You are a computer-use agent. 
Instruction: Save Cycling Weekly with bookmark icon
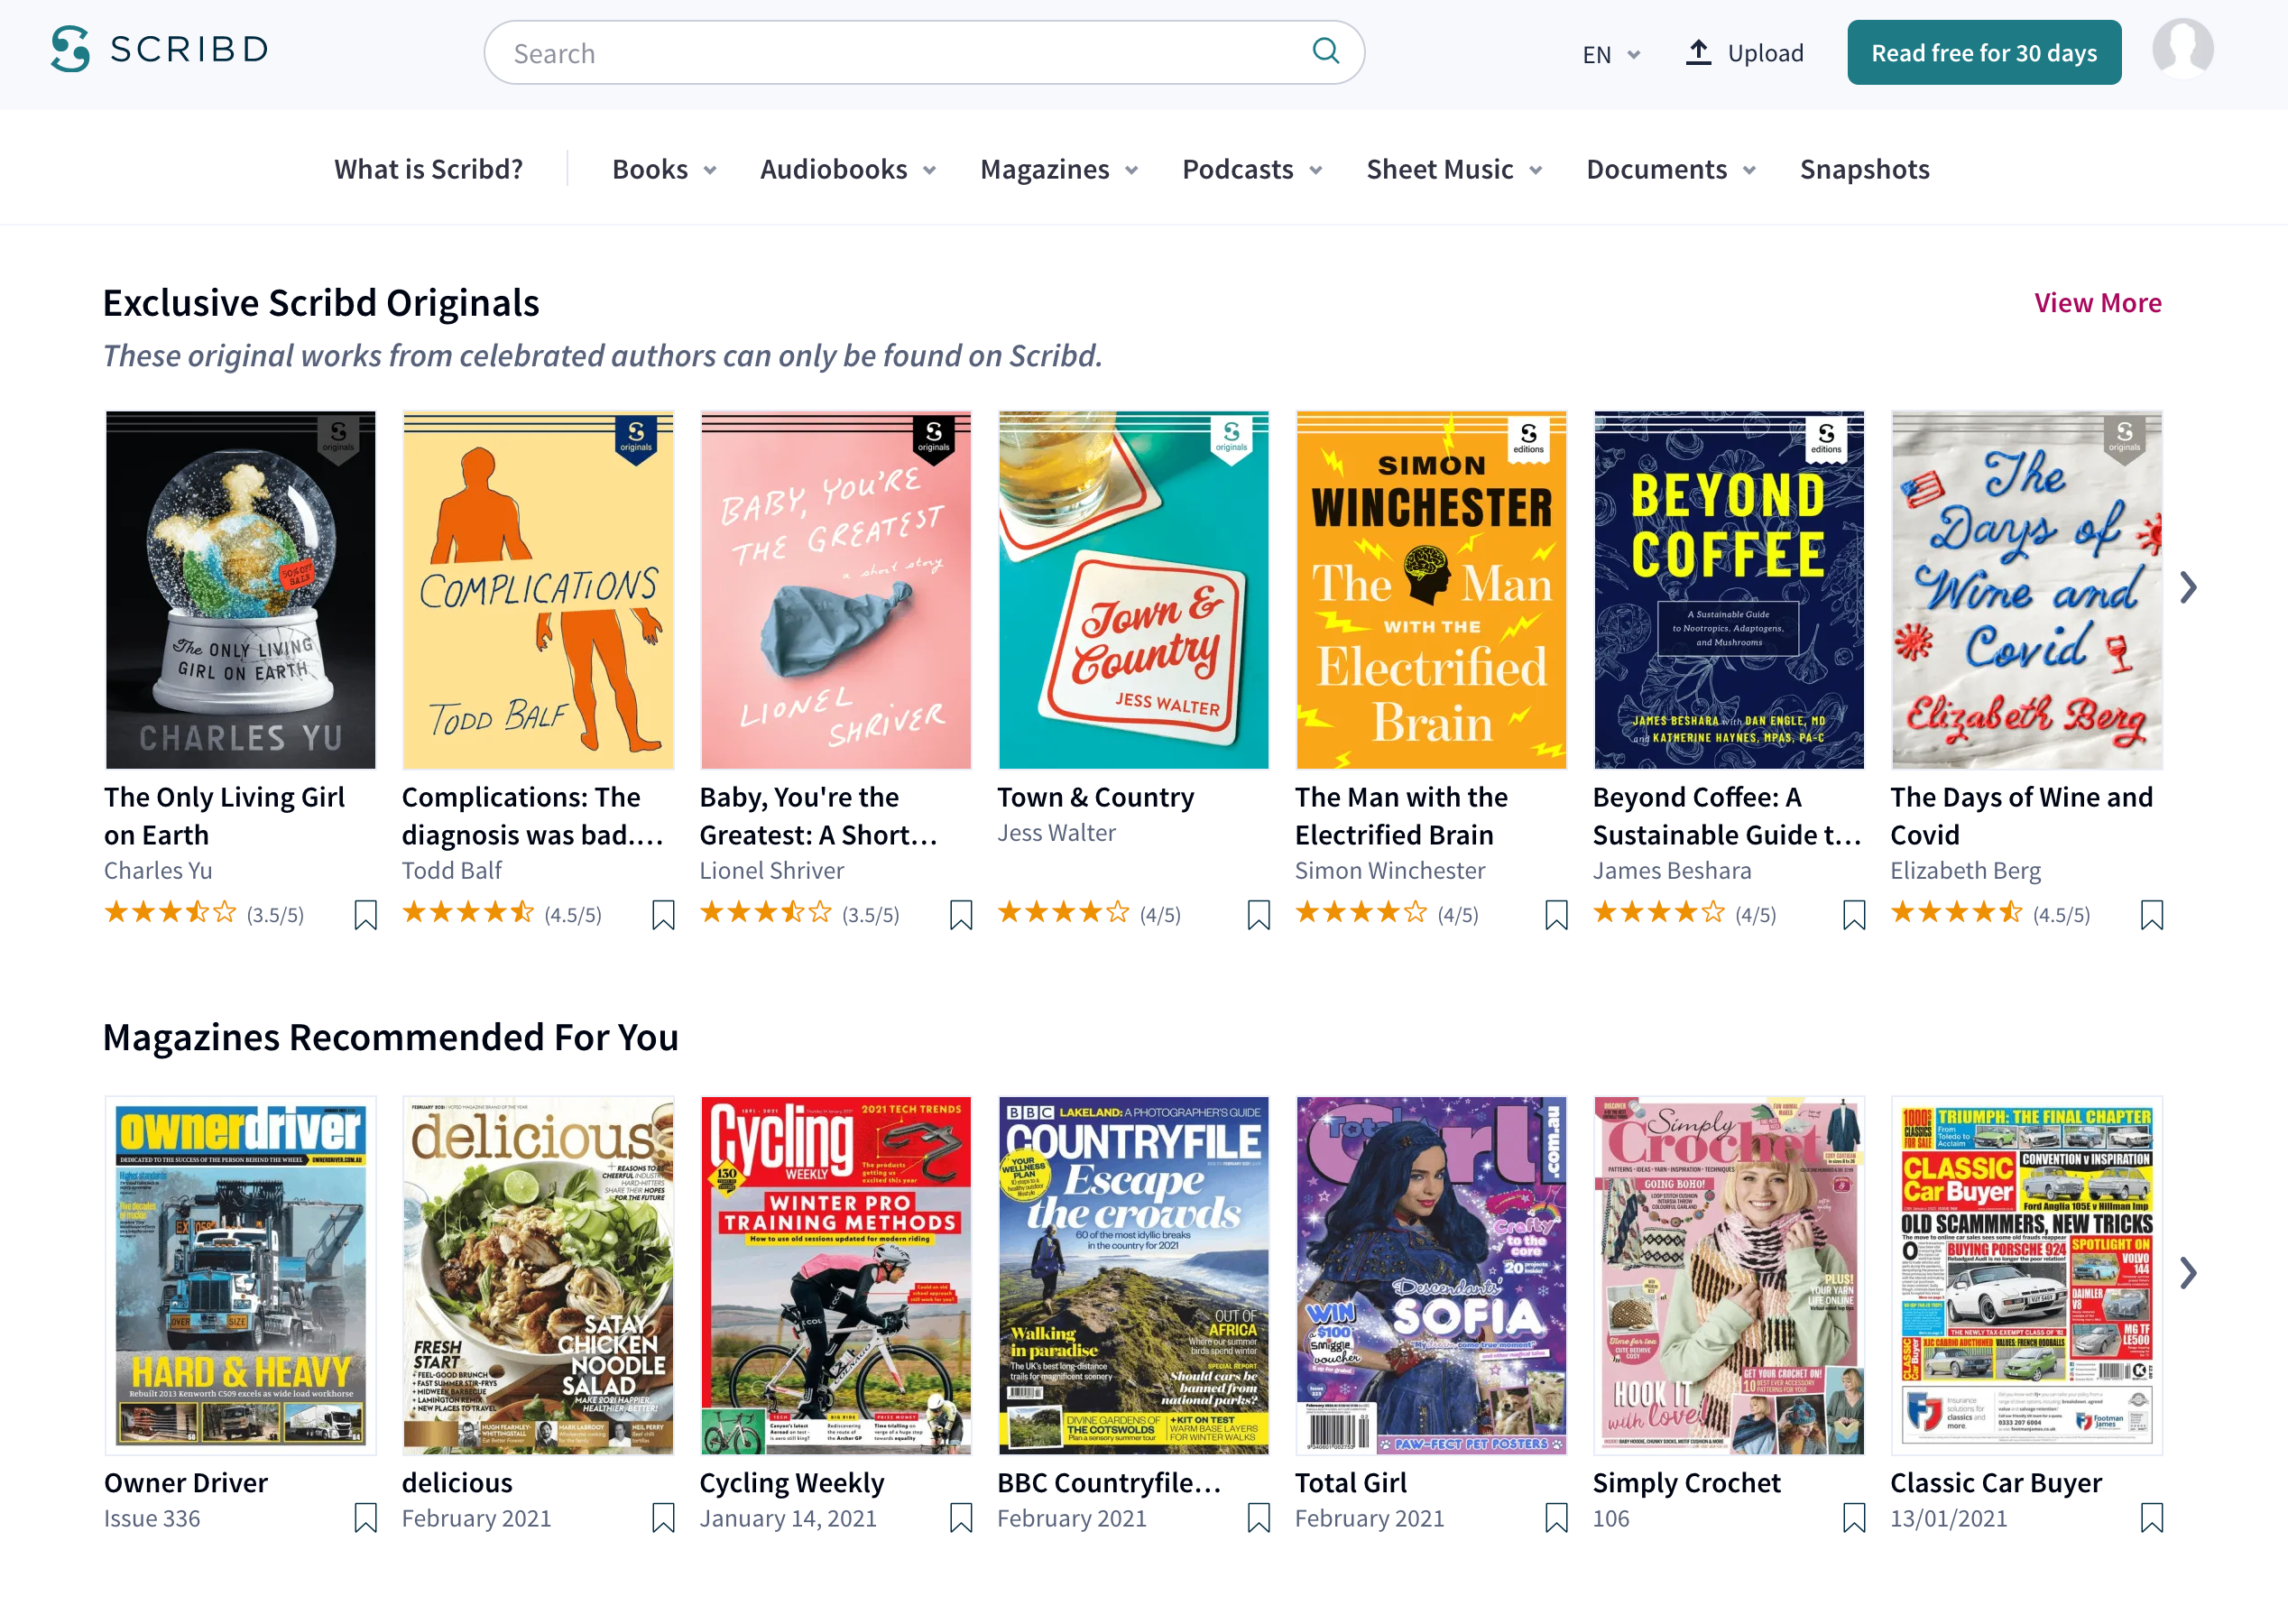tap(961, 1518)
